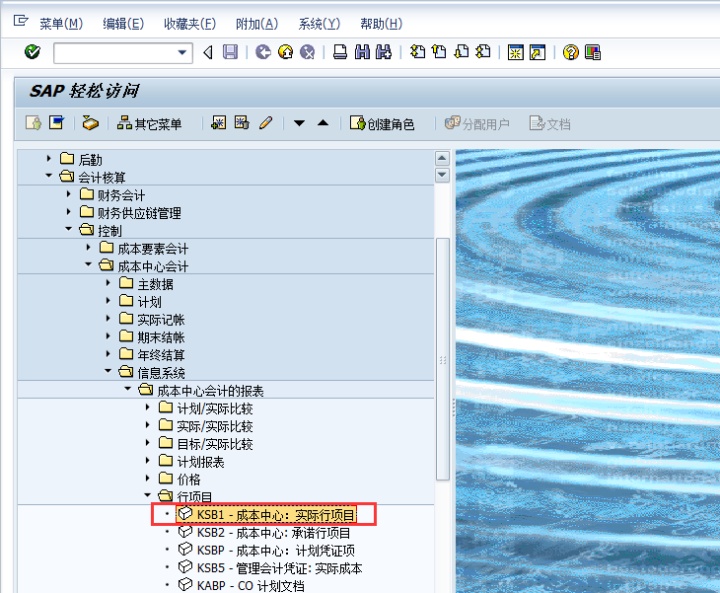
Task: Click the tree scrollbar up arrow
Action: [442, 158]
